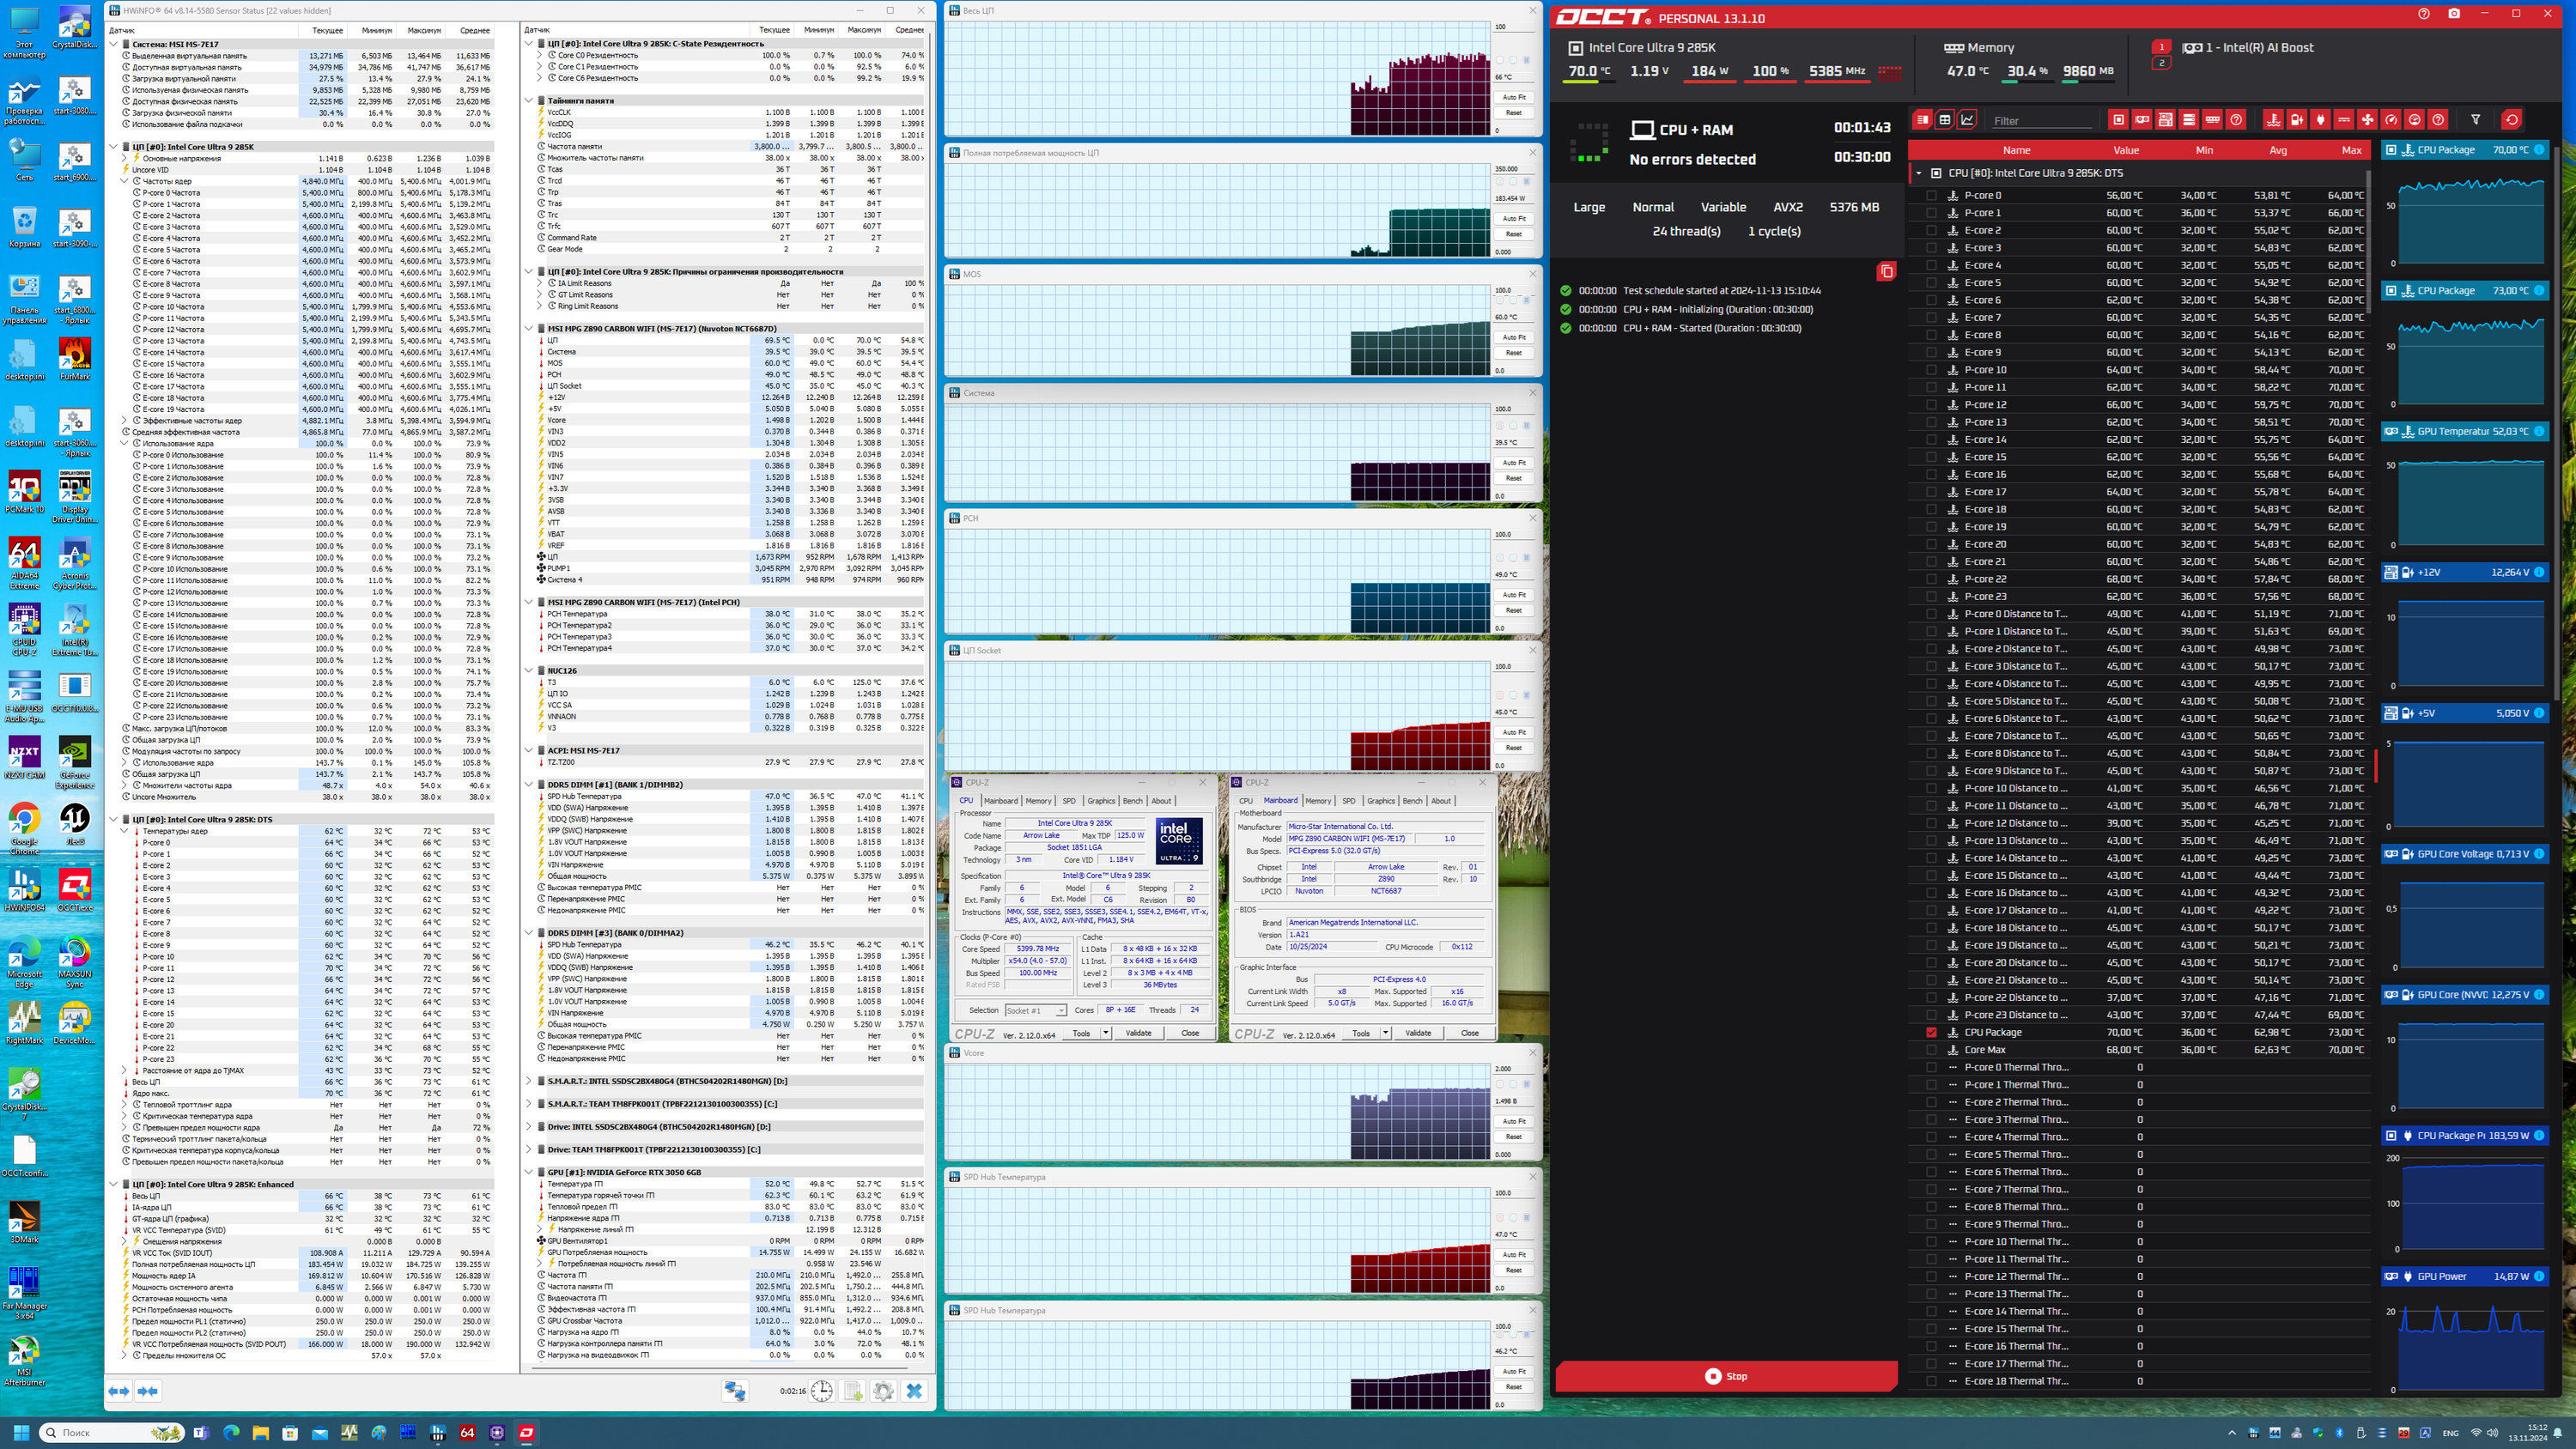
Task: Uncheck the CPU Package sensor checkbox
Action: 1931,1032
